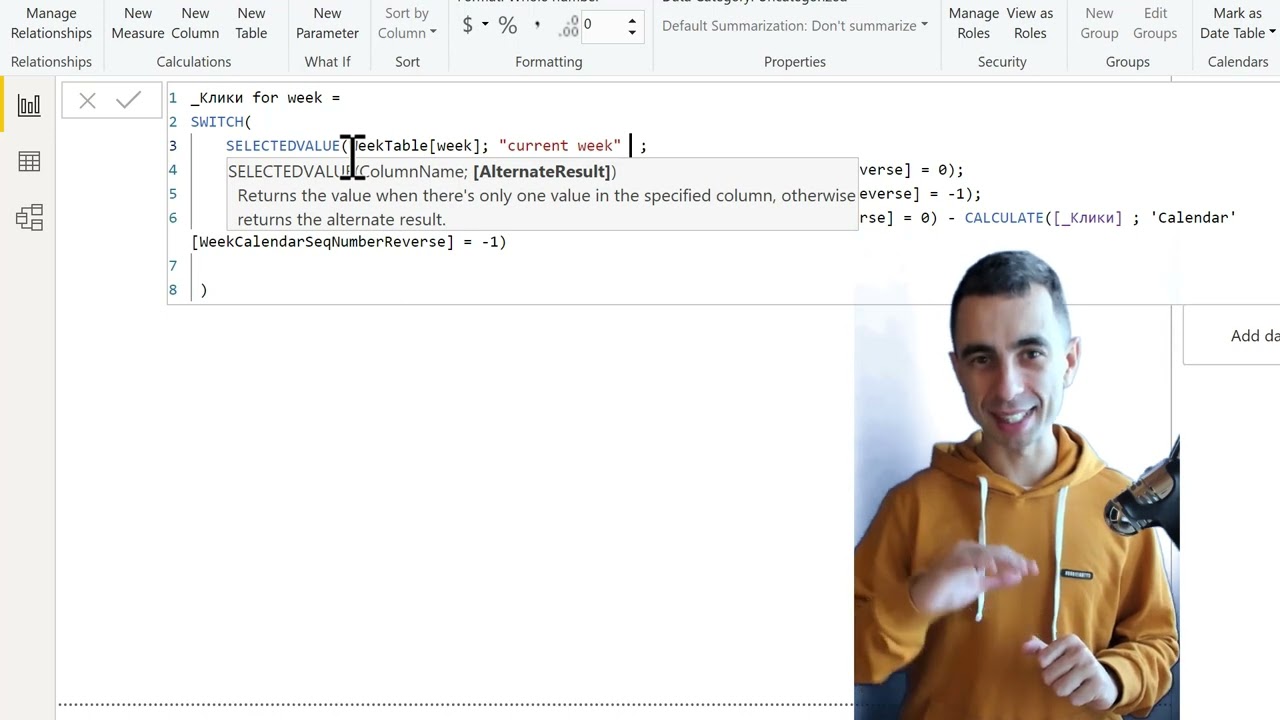Open the Report view from left sidebar

click(x=29, y=105)
